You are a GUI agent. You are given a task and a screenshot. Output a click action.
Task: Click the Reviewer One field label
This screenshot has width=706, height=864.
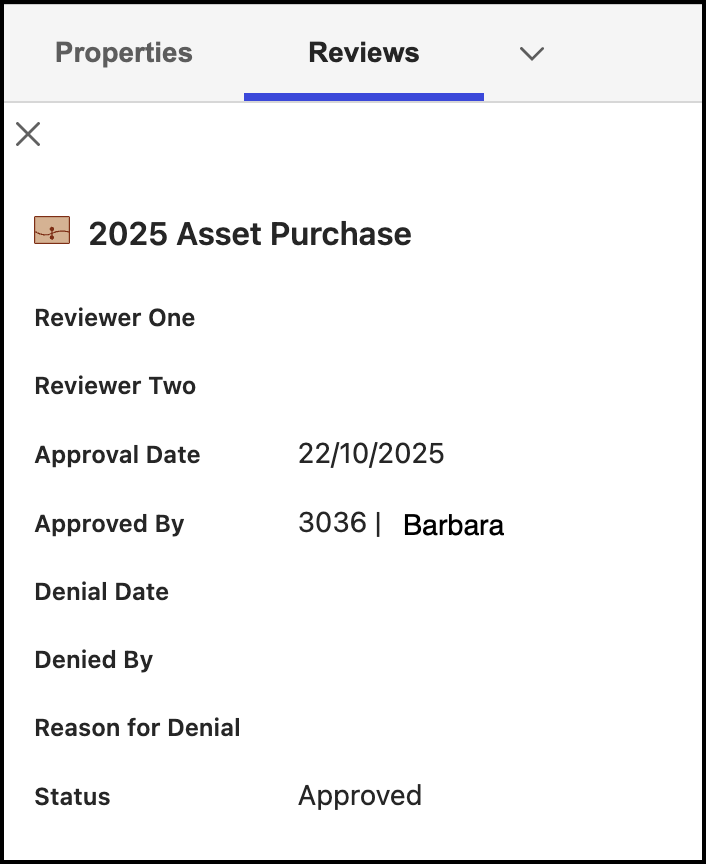(x=115, y=318)
